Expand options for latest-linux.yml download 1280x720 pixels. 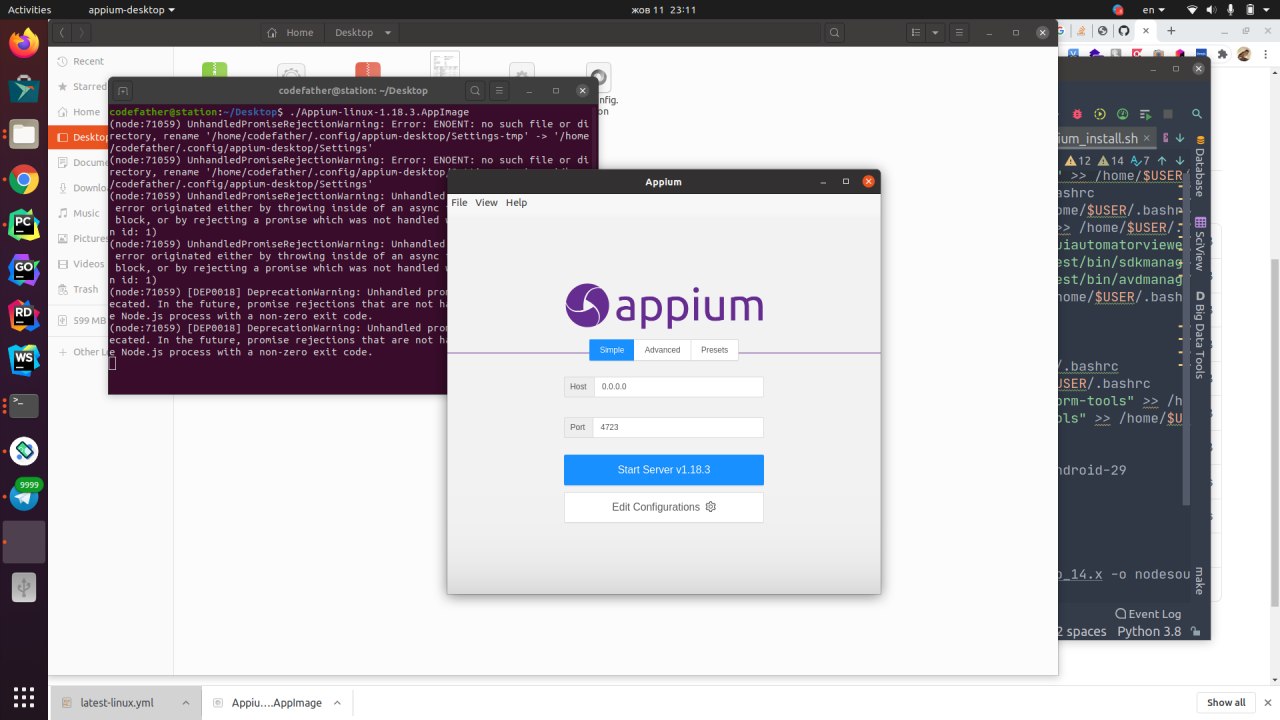[x=185, y=703]
